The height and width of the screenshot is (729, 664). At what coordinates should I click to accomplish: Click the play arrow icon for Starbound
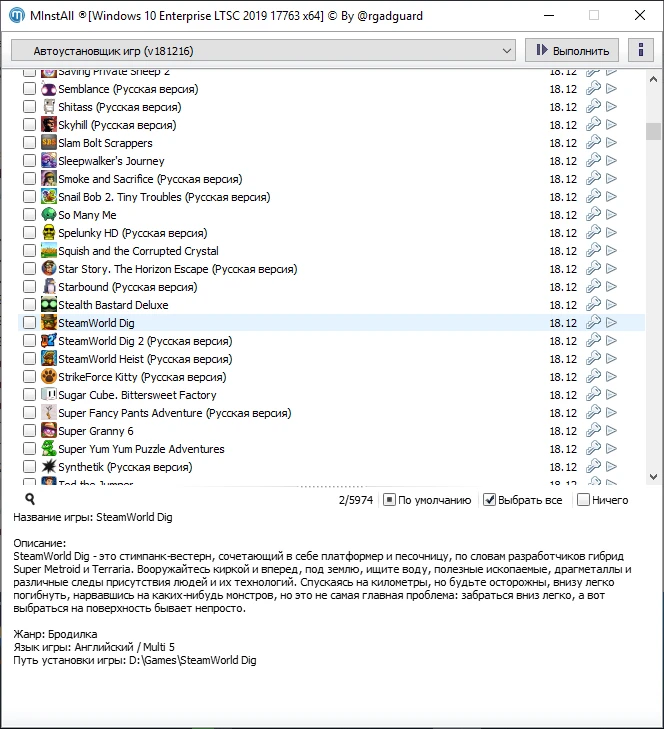[612, 287]
